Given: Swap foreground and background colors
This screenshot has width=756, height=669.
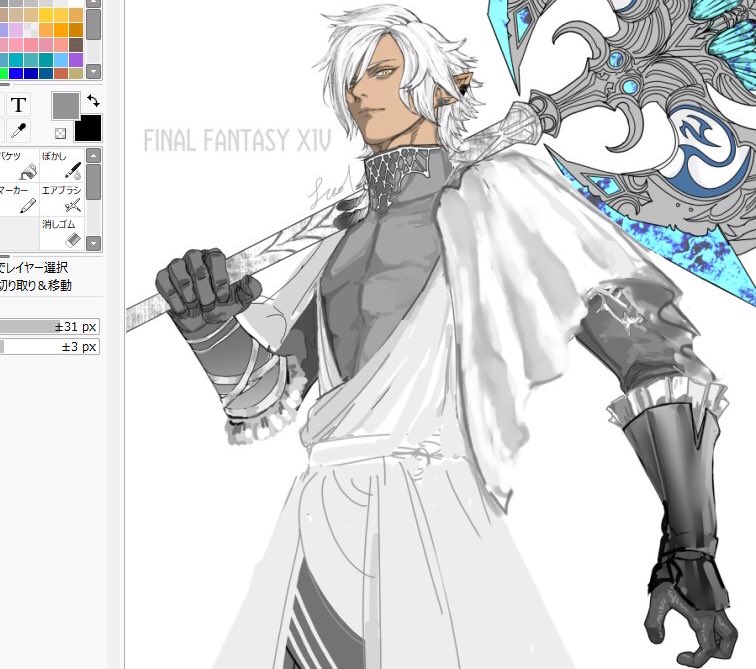Looking at the screenshot, I should click(x=94, y=101).
